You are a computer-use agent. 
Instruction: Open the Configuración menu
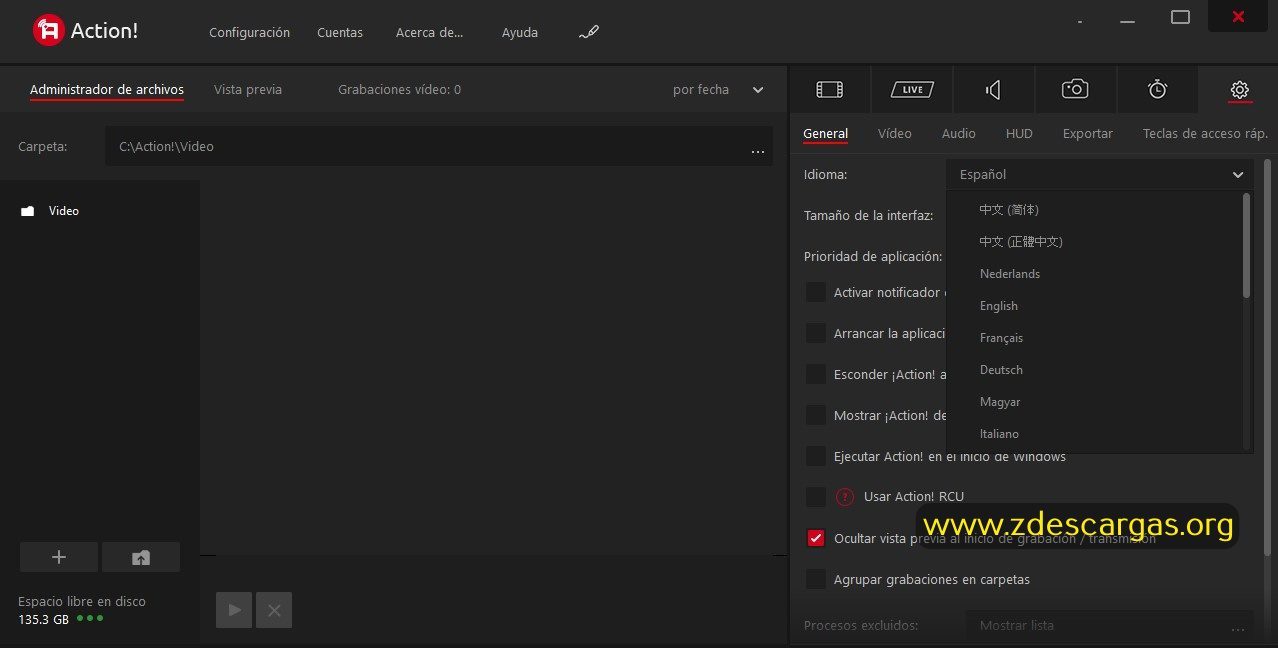(x=249, y=32)
